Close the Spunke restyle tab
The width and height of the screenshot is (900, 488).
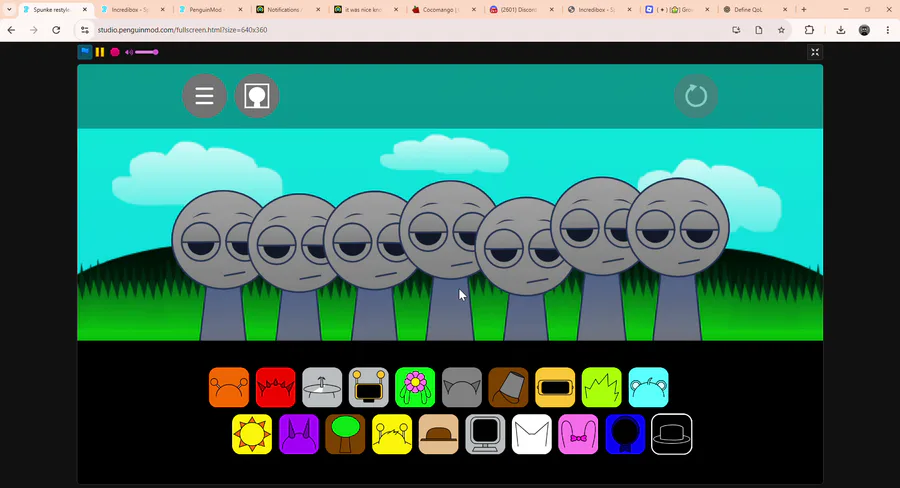(85, 10)
